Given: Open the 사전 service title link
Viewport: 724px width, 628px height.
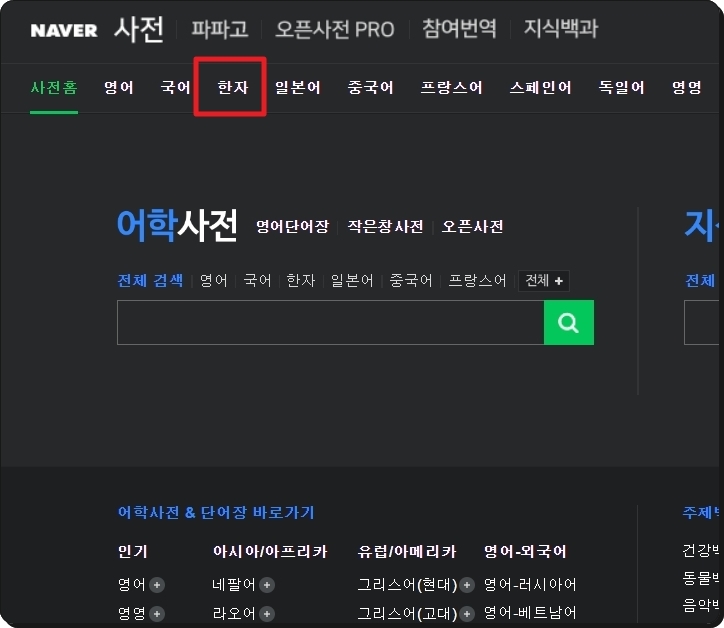Looking at the screenshot, I should [x=139, y=30].
